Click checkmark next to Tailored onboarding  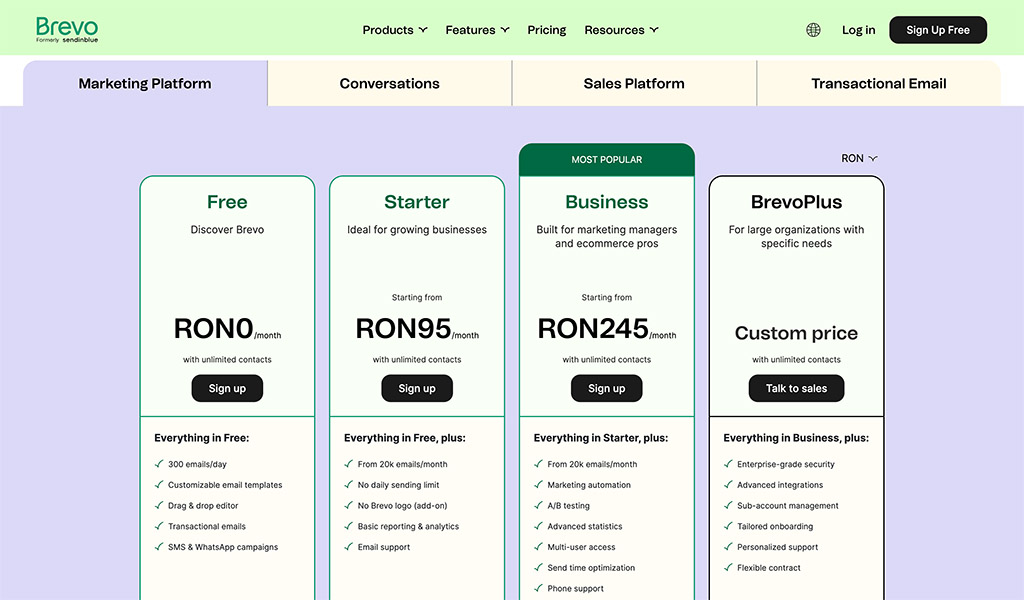728,526
